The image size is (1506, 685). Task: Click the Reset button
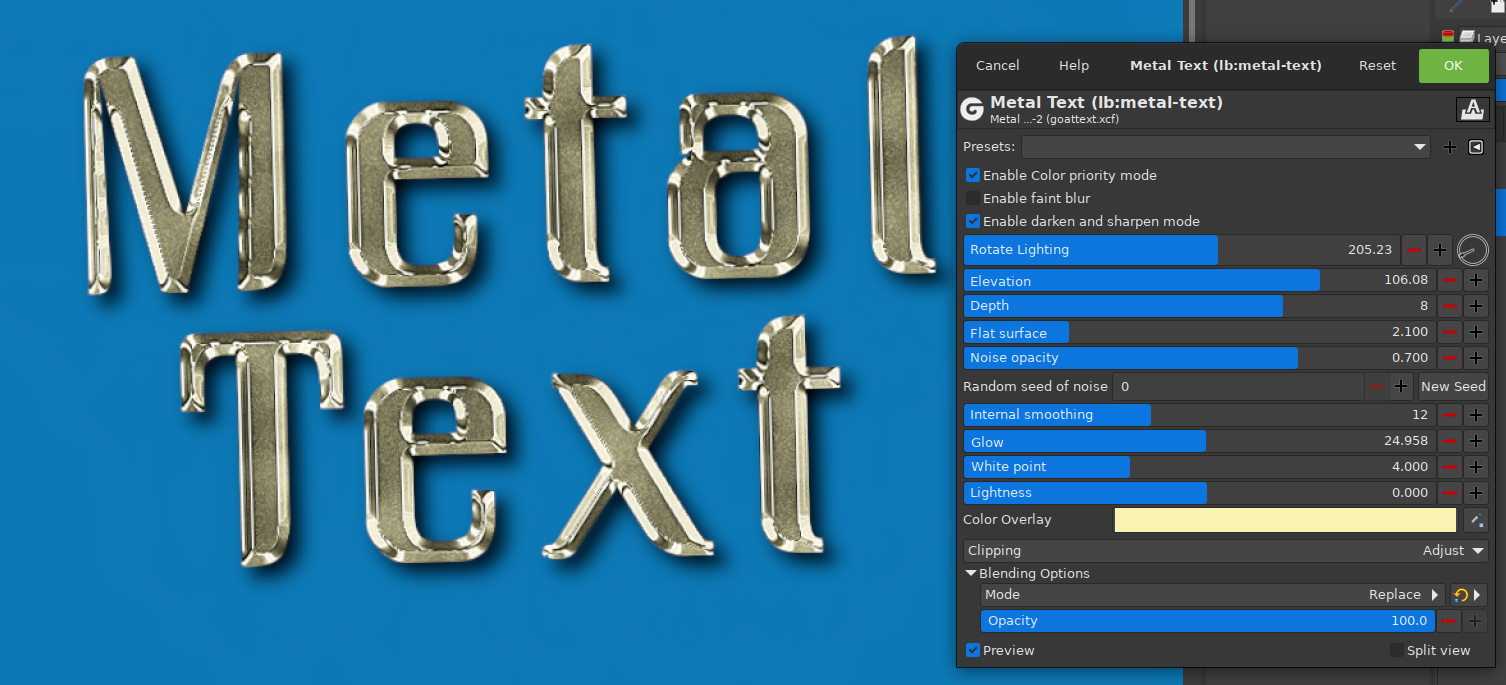click(x=1377, y=65)
